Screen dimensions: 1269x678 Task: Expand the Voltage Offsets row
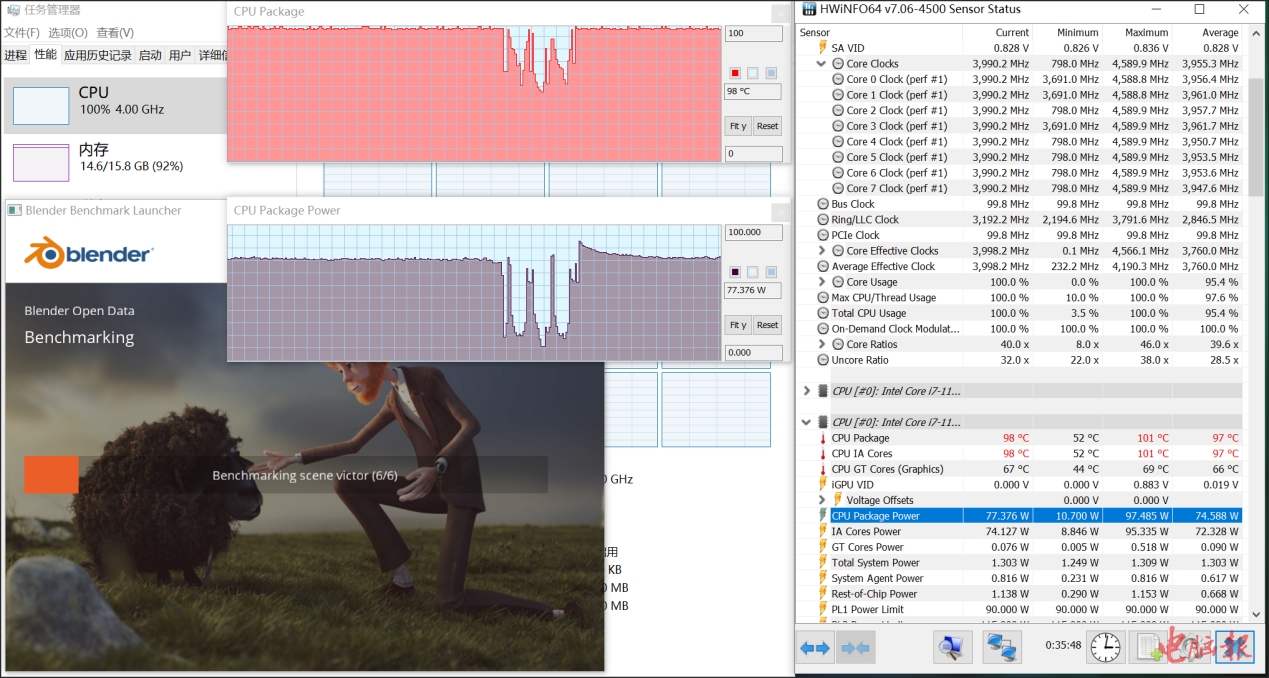coord(822,500)
